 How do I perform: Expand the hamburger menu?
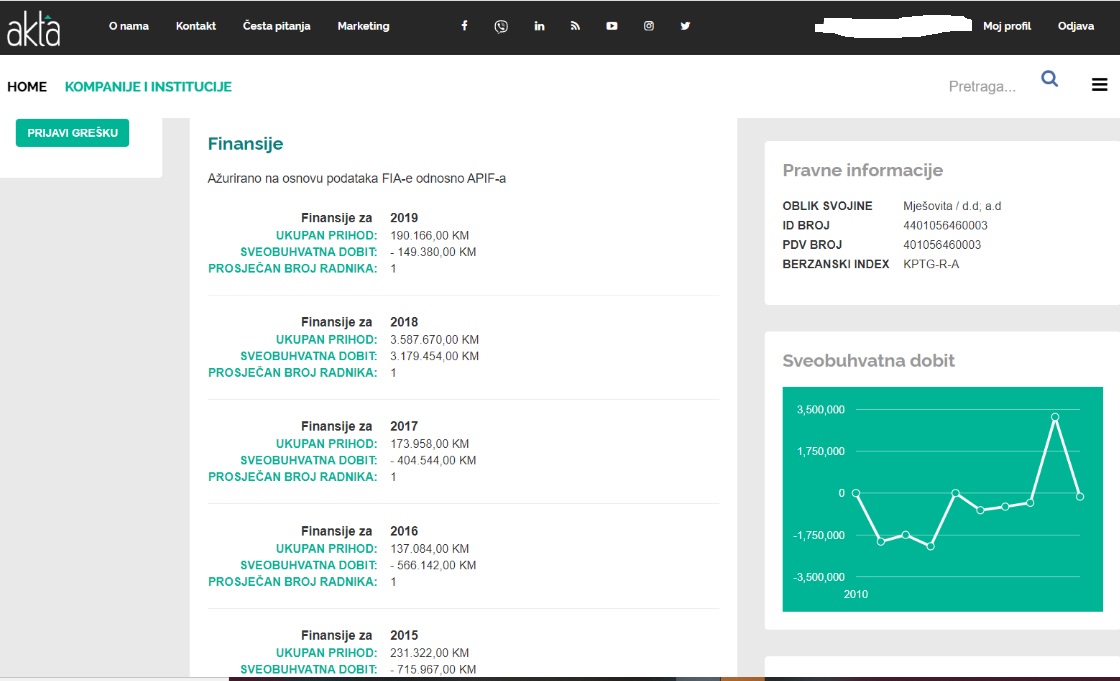click(1099, 85)
